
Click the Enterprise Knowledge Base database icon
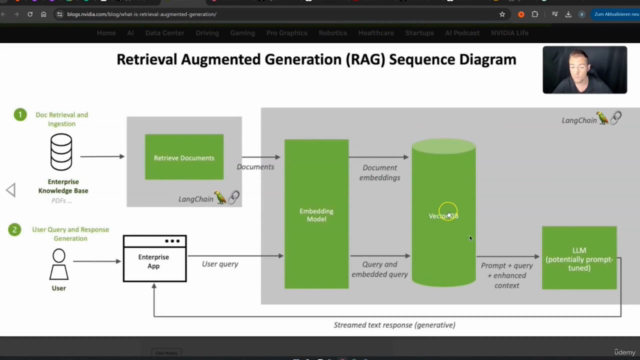click(61, 152)
